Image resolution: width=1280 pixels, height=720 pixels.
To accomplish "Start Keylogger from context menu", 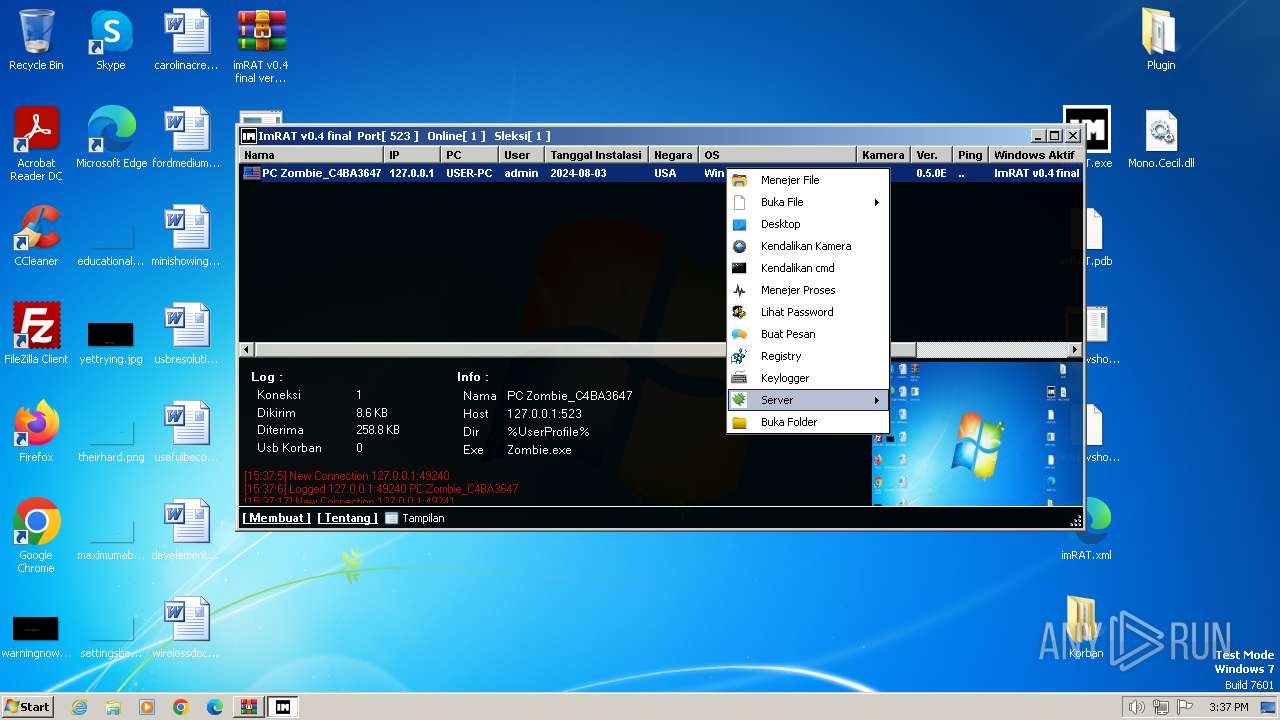I will pos(808,378).
